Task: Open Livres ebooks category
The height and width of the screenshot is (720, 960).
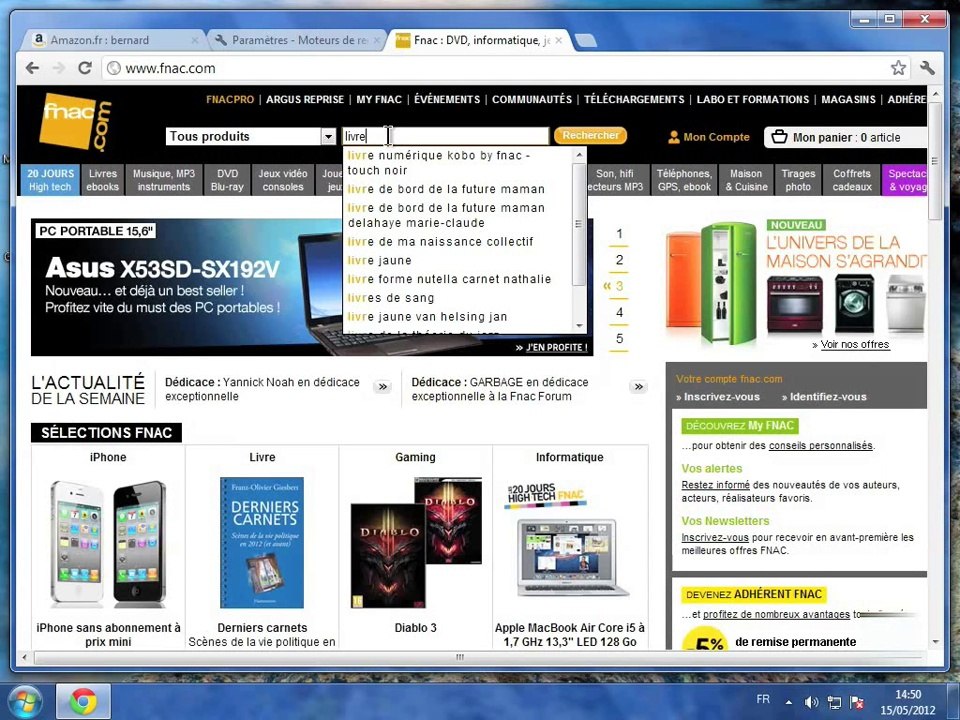Action: coord(102,180)
